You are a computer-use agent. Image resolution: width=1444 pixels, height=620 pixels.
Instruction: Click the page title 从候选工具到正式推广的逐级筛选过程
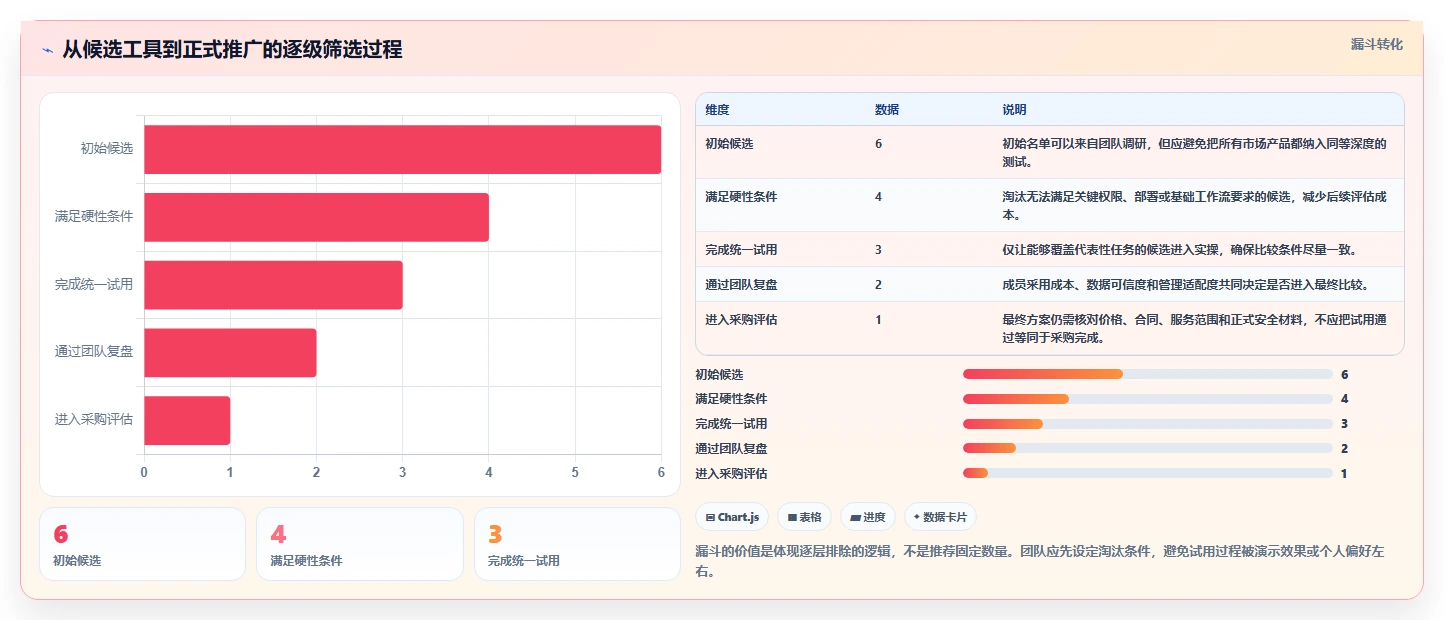(x=232, y=49)
